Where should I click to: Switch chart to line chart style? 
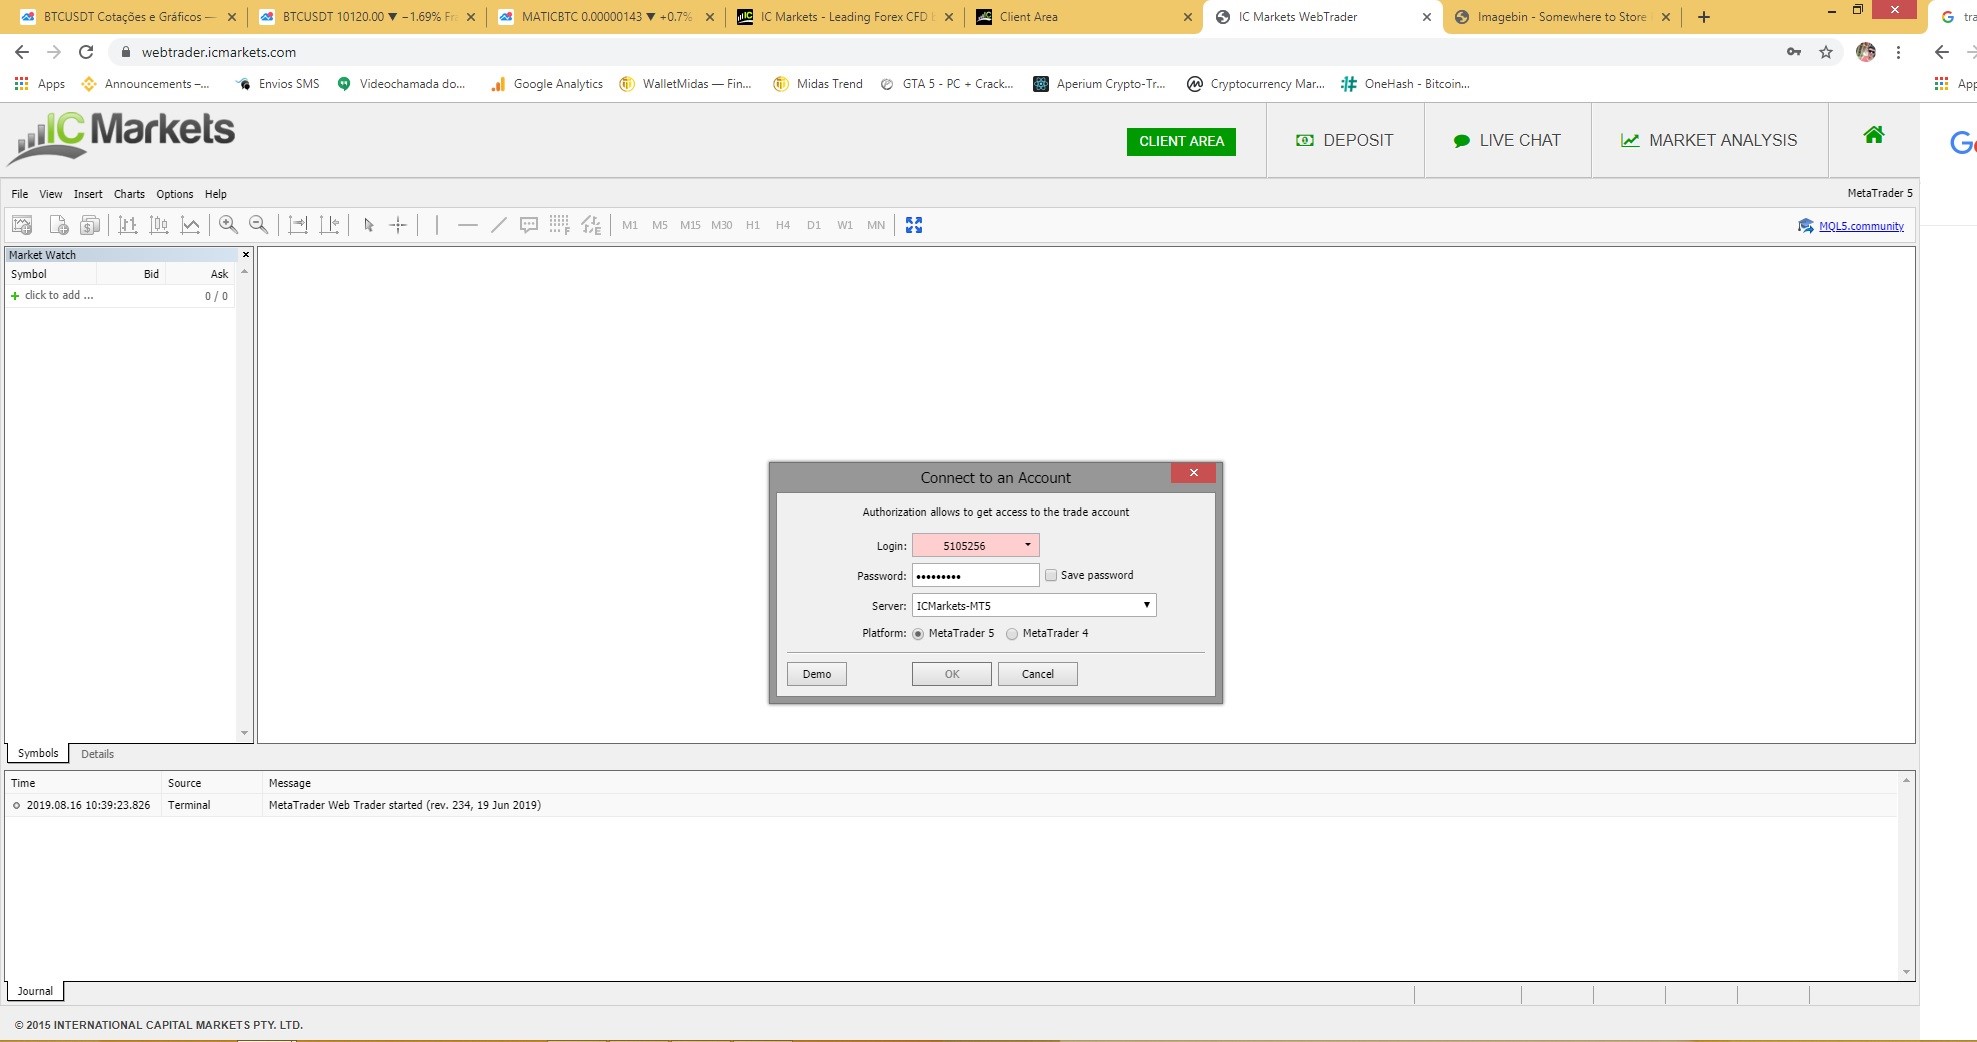pos(190,225)
